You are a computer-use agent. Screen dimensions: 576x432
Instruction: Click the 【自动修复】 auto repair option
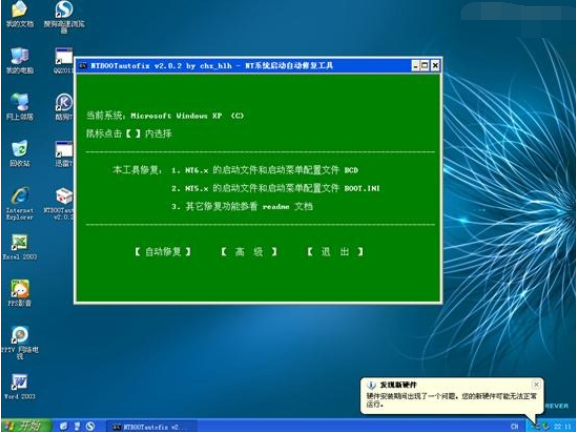162,252
